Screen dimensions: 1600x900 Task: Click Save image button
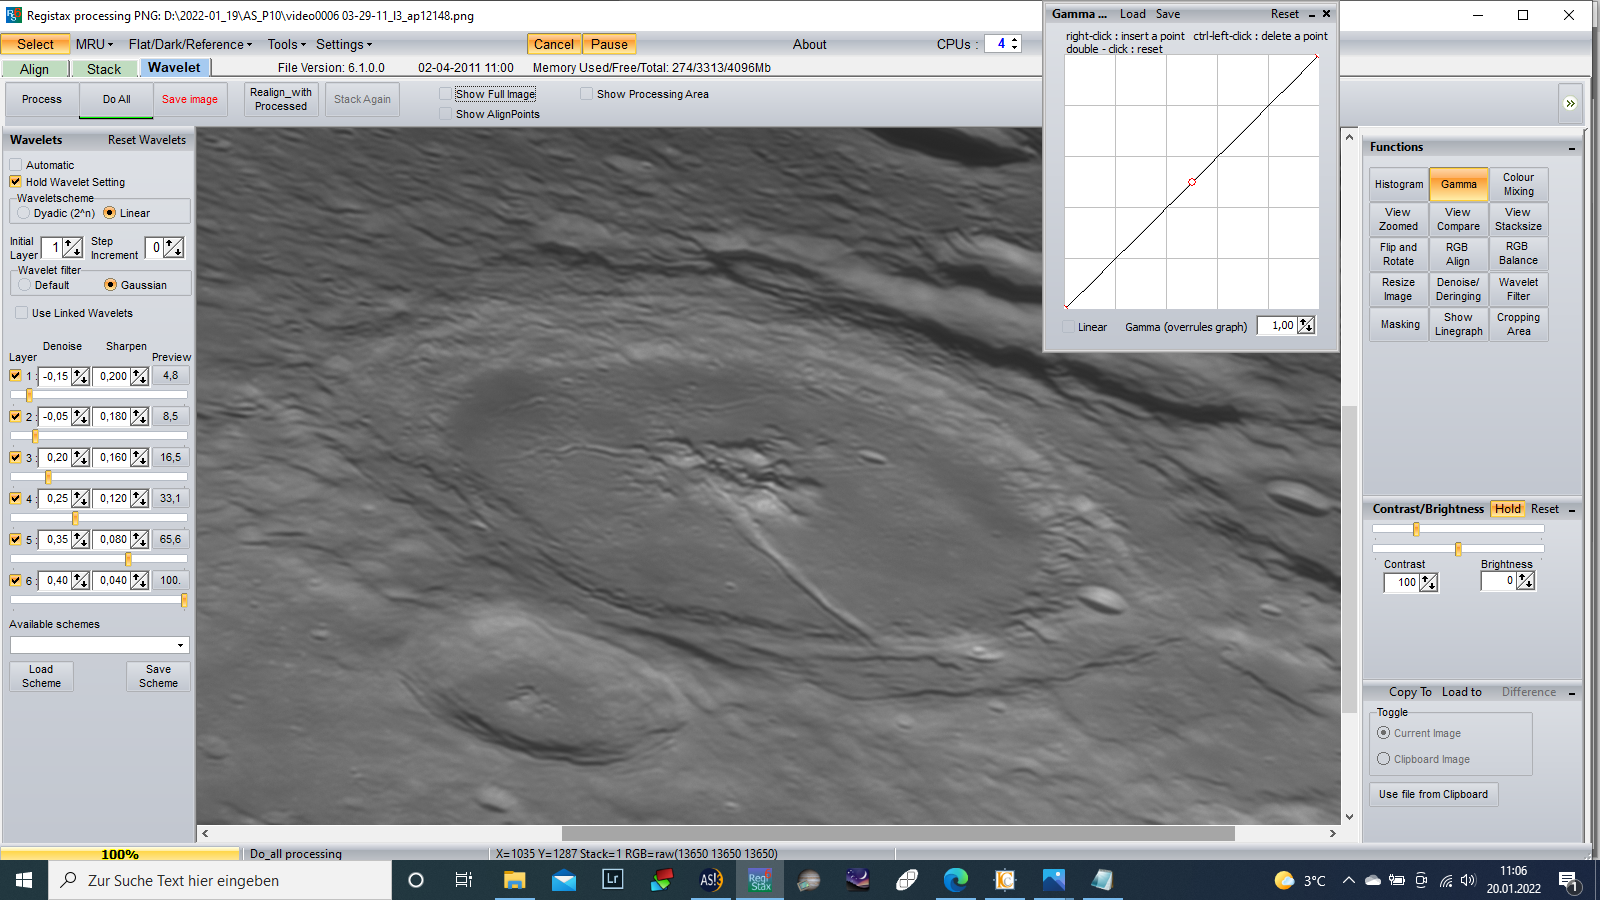pos(190,99)
